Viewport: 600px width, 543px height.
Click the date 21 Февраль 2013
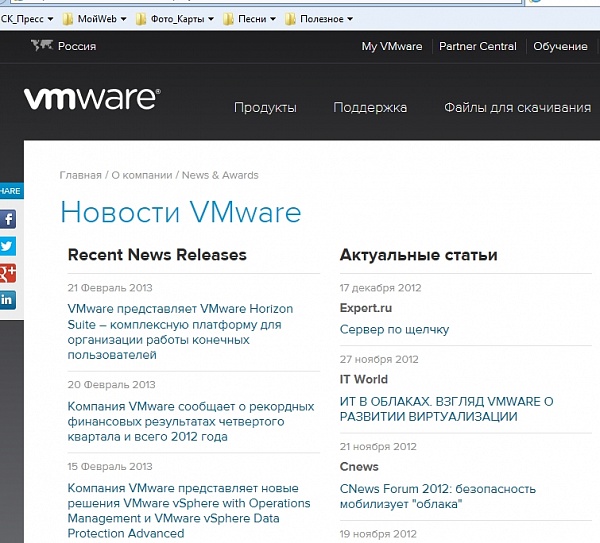click(x=110, y=288)
